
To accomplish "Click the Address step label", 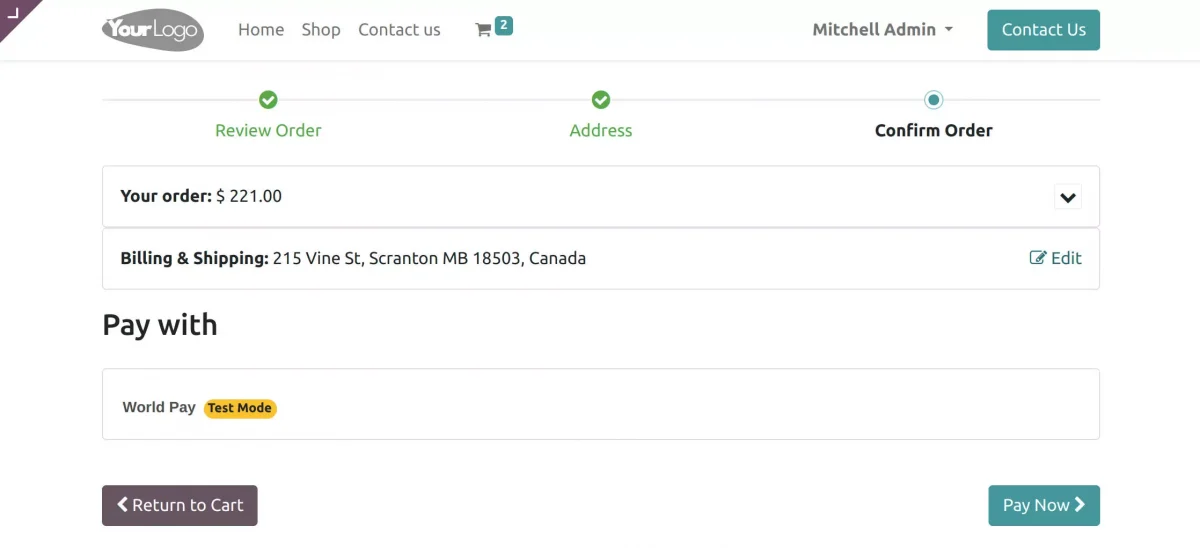I will pyautogui.click(x=601, y=131).
